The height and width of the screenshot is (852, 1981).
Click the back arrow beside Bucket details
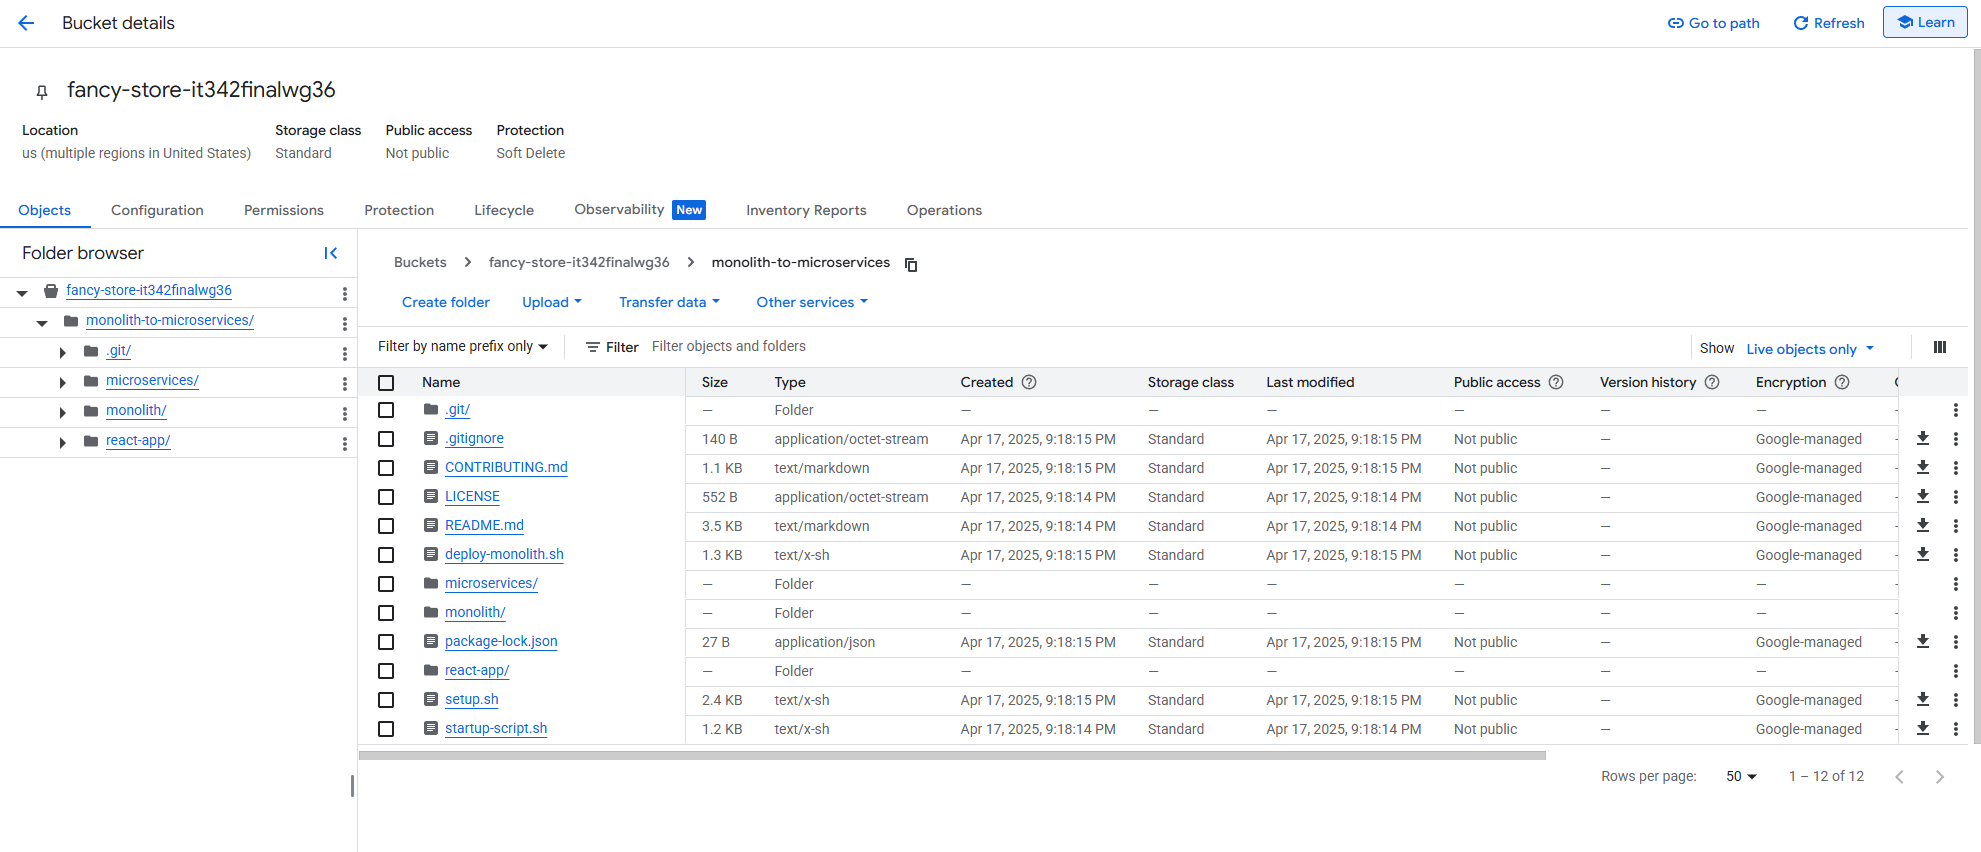26,23
